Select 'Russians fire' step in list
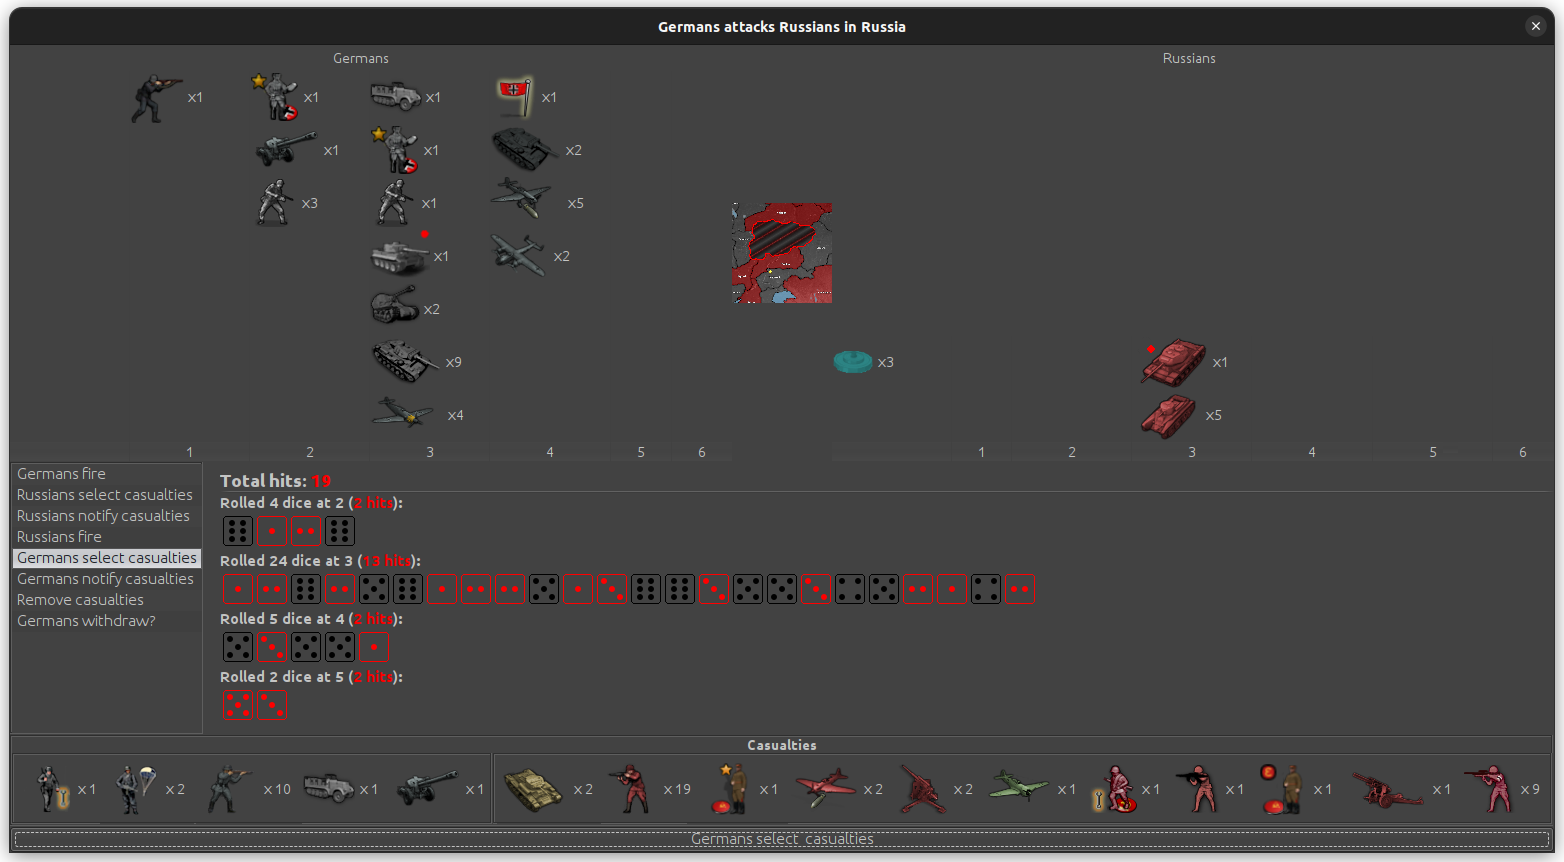The height and width of the screenshot is (862, 1564). tap(107, 537)
